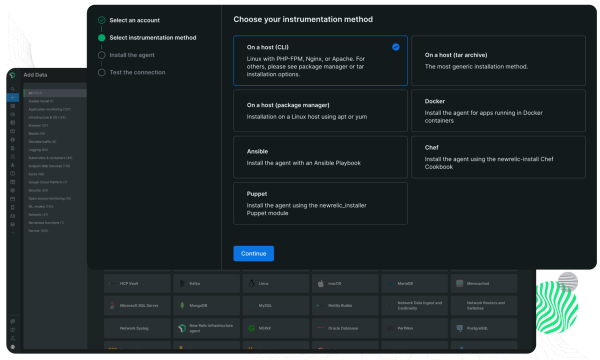Open the MySQL tile
Screen dimensions: 600x360
click(x=276, y=305)
